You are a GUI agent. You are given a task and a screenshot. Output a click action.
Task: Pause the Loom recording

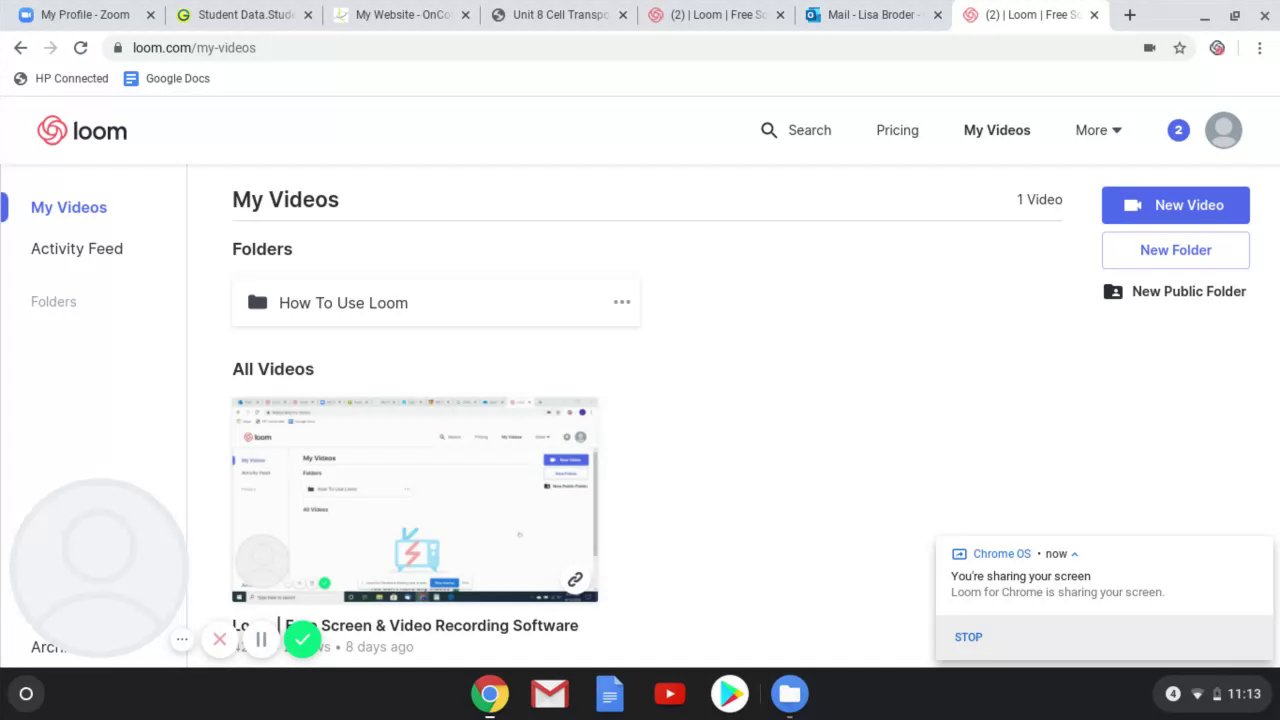261,639
